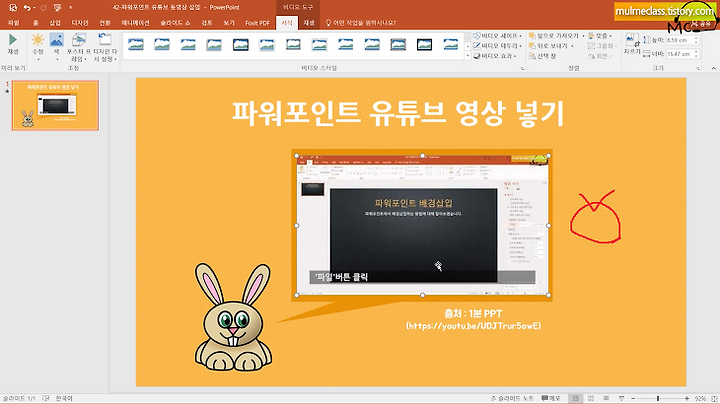Click the rabbit clipart image
Screen dimensions: 720x404
[233, 317]
